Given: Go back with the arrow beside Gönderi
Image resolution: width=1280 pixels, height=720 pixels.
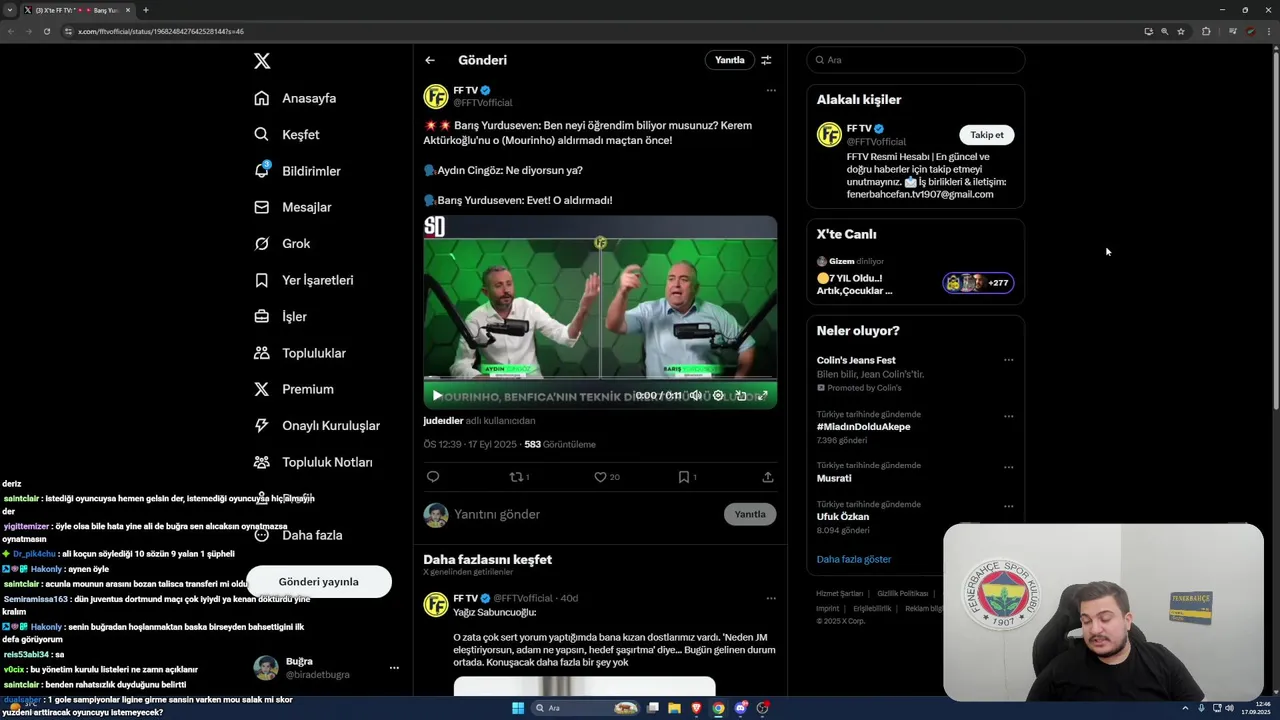Looking at the screenshot, I should point(430,60).
